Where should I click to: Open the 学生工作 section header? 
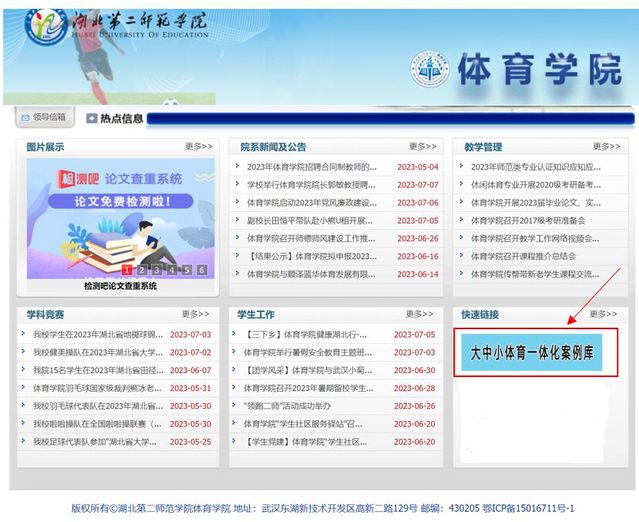click(x=256, y=314)
